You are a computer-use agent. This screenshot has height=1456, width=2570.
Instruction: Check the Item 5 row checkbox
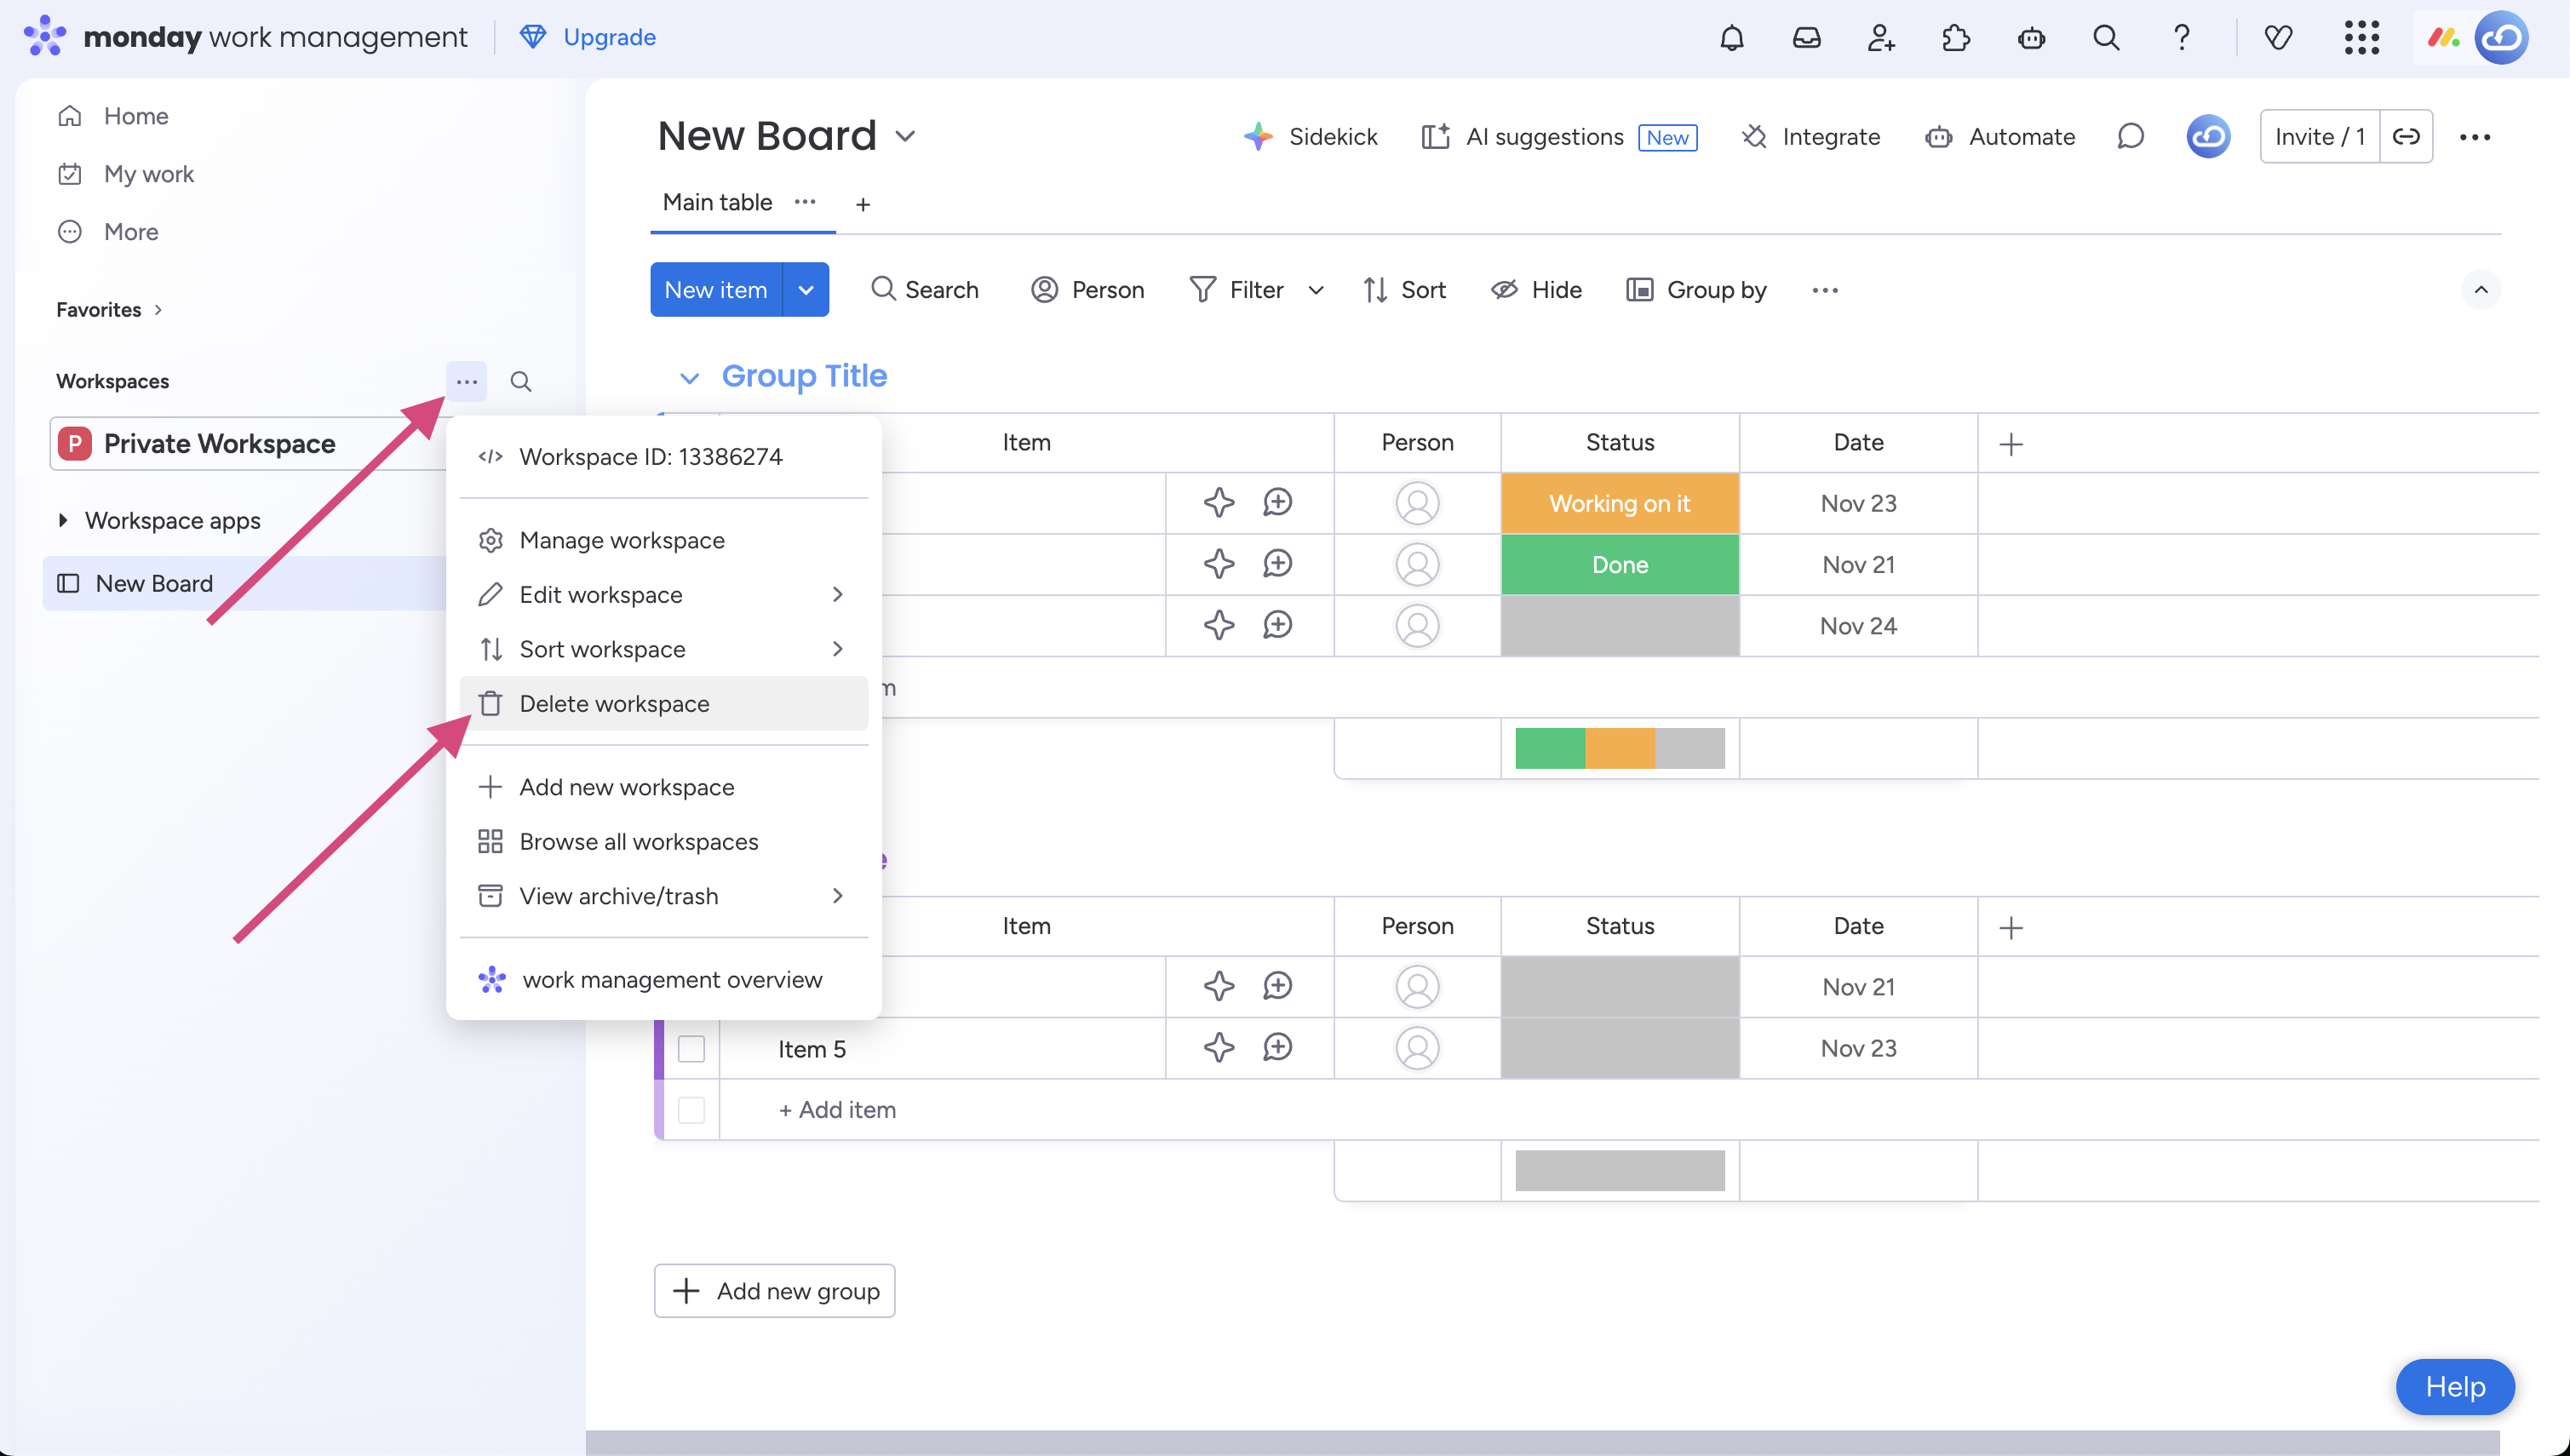coord(691,1048)
